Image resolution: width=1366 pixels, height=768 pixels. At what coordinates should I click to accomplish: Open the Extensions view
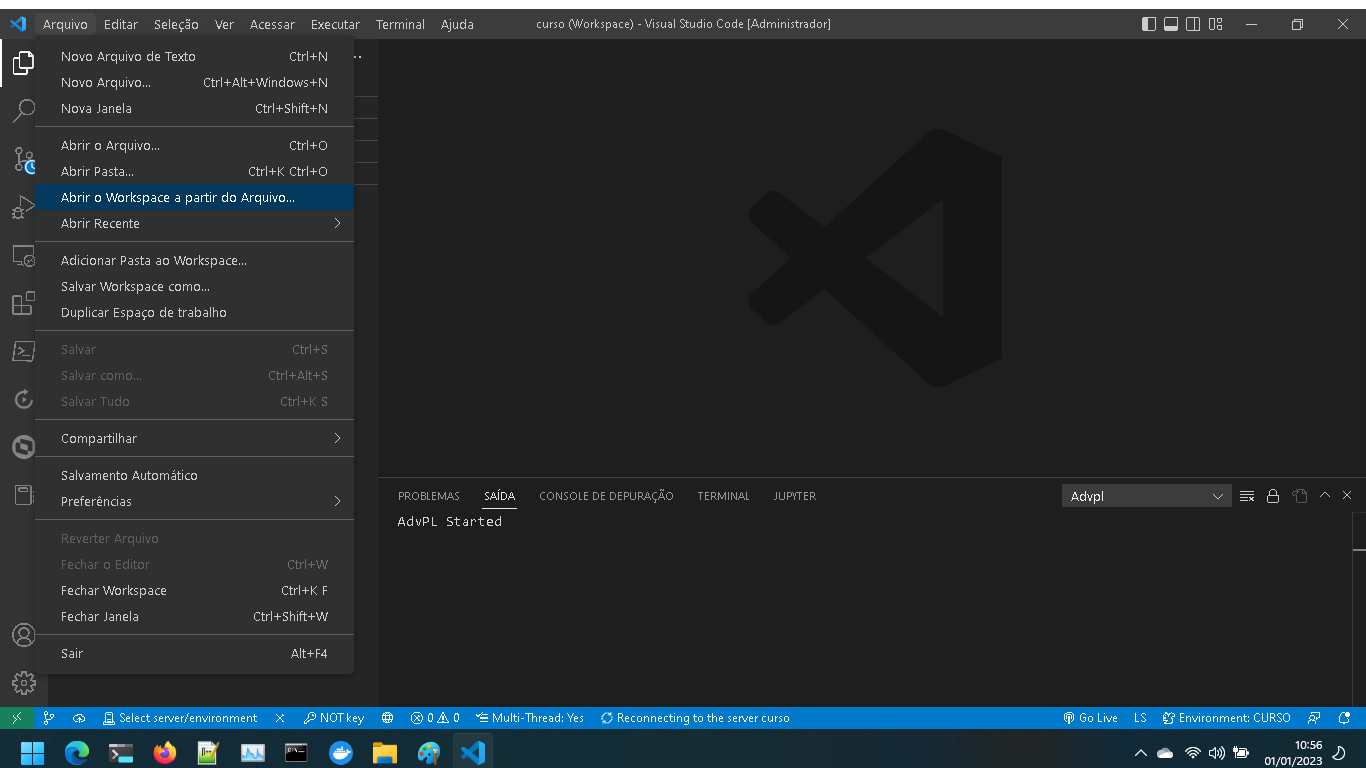23,304
